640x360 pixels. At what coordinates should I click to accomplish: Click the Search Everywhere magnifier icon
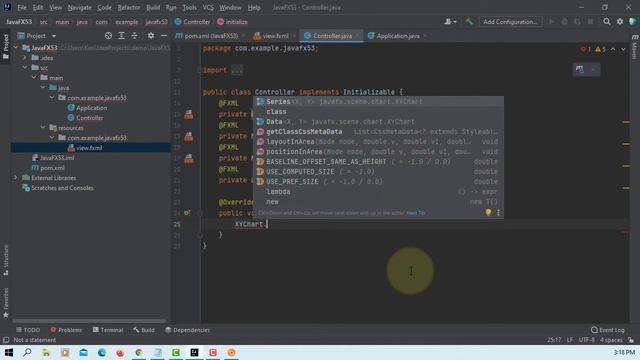[607, 22]
